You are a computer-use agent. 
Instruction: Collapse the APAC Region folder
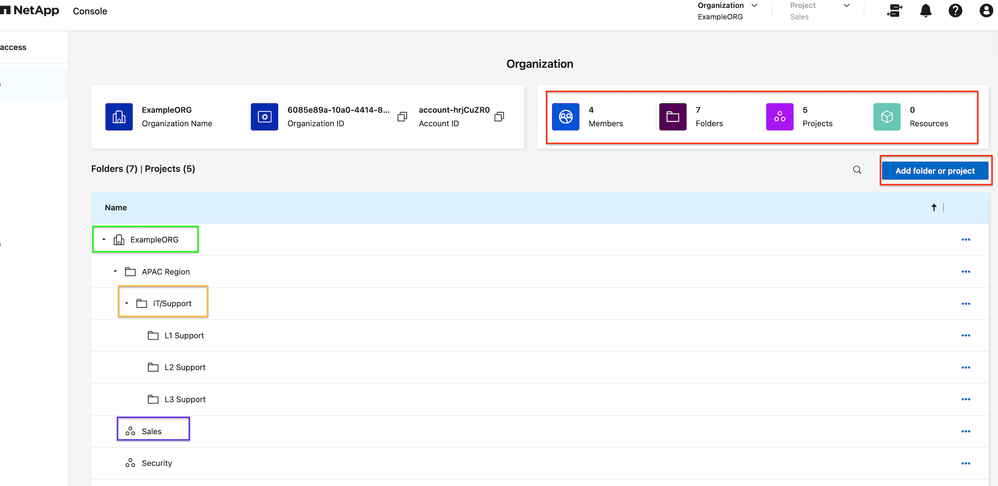(115, 272)
